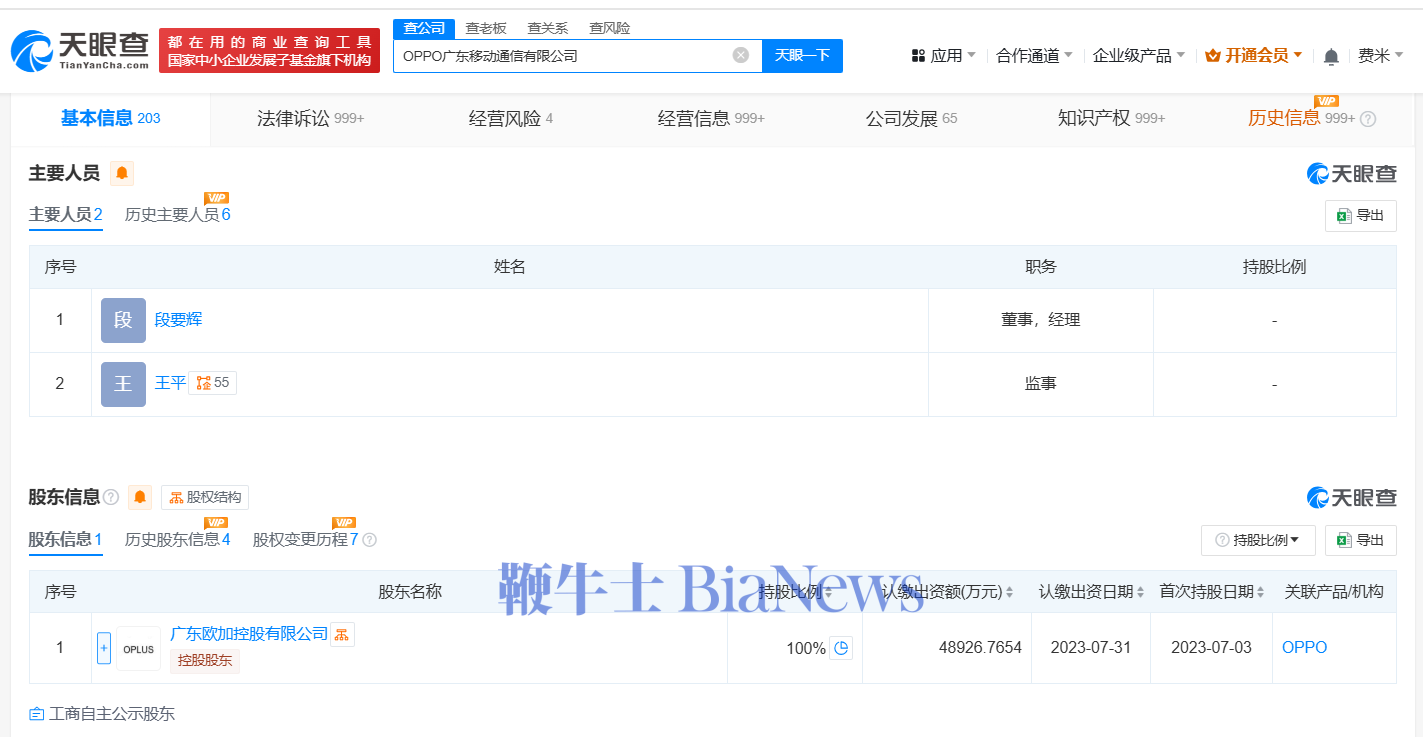Click the 天眼一下 search button
The height and width of the screenshot is (737, 1423).
click(x=802, y=56)
